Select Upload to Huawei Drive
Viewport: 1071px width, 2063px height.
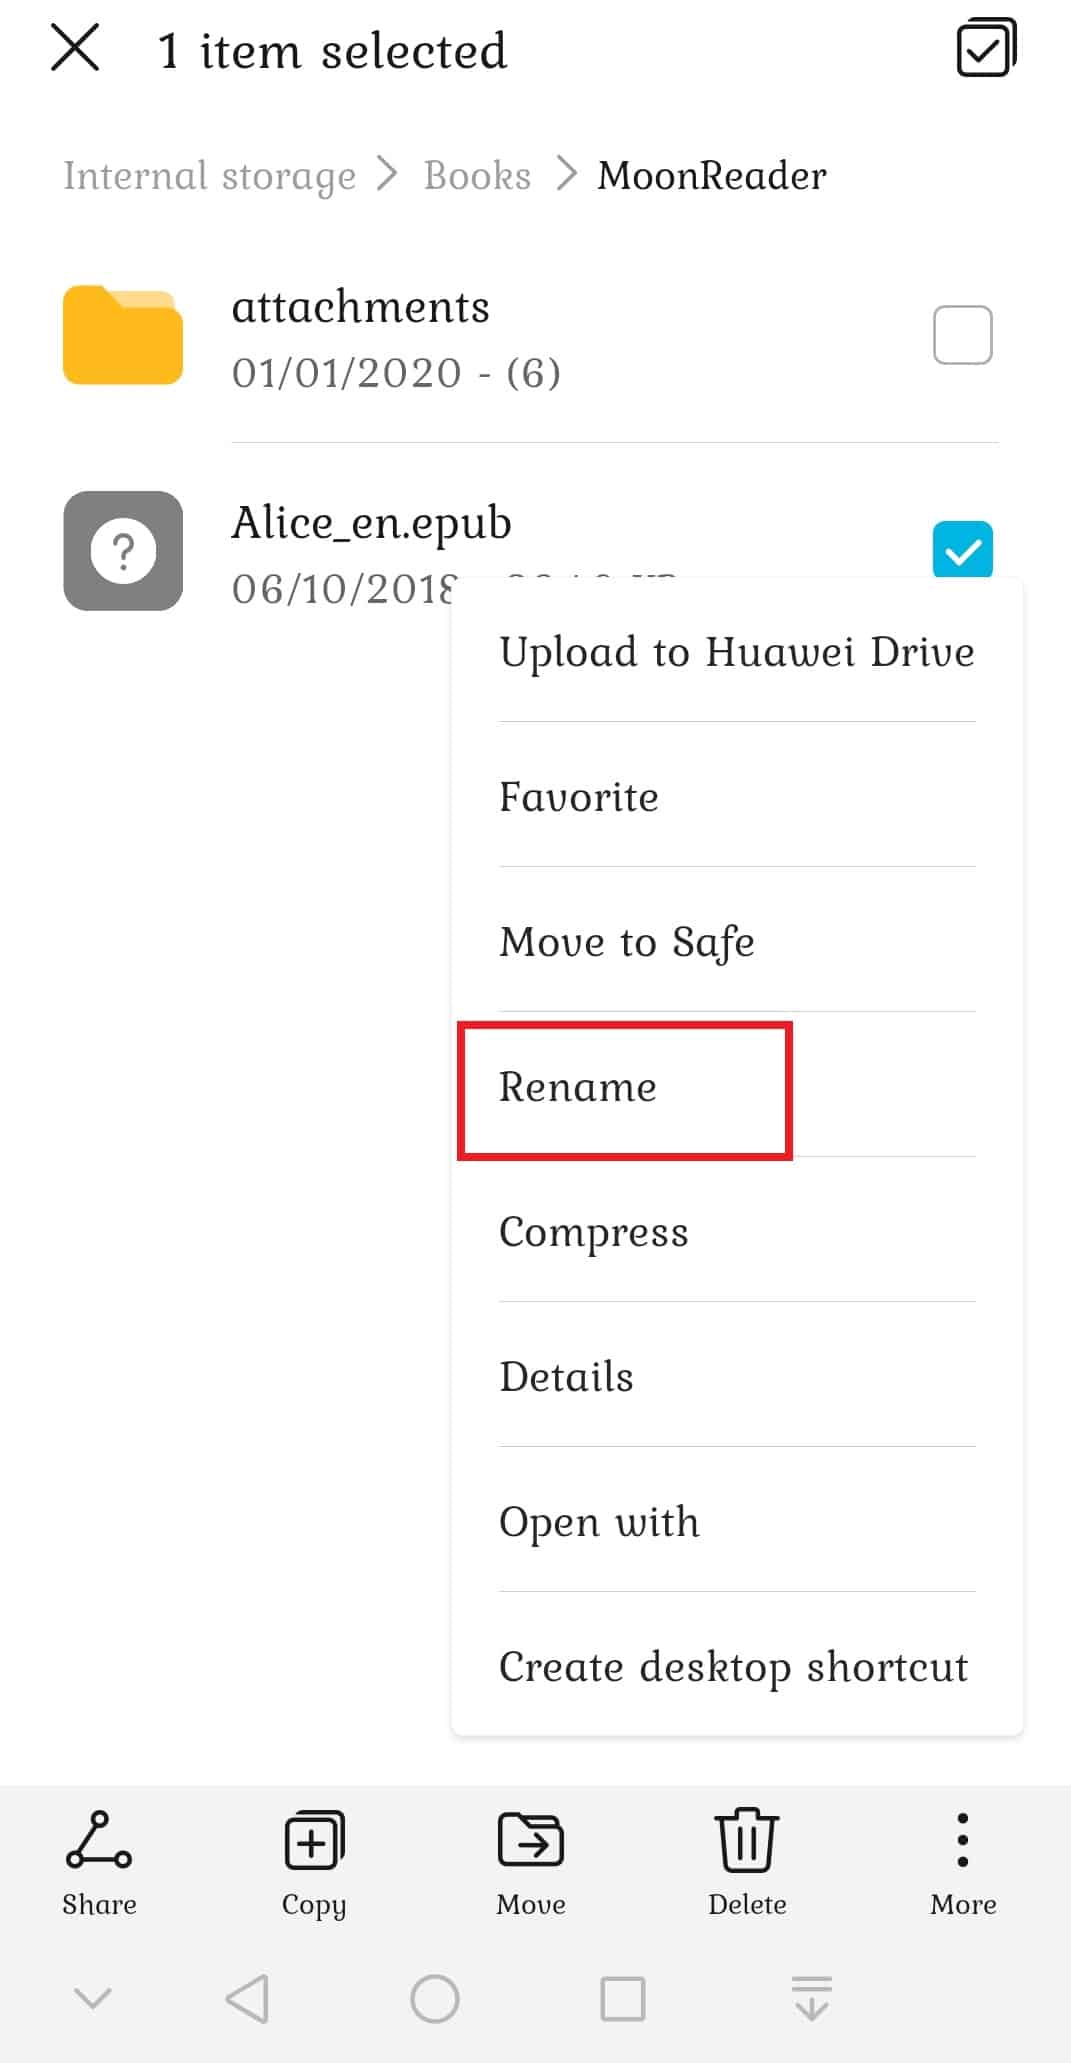tap(737, 652)
